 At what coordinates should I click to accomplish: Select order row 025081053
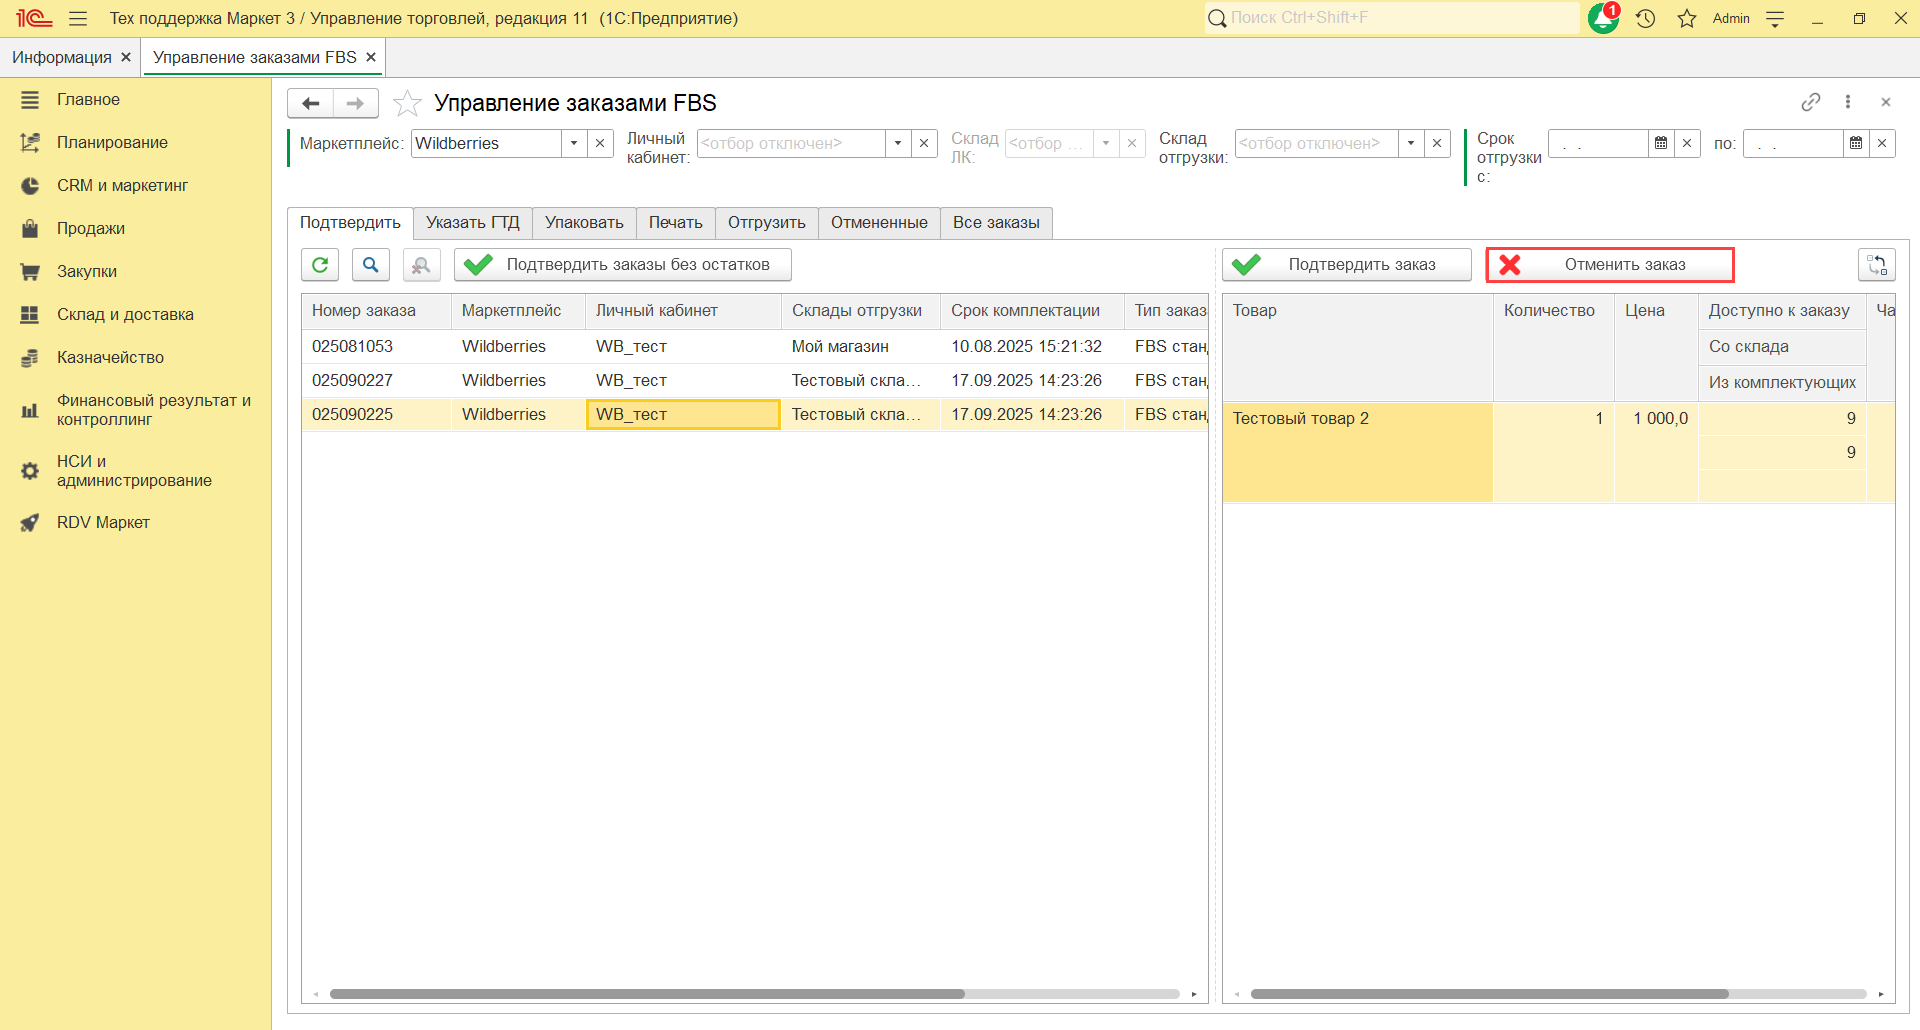point(353,347)
